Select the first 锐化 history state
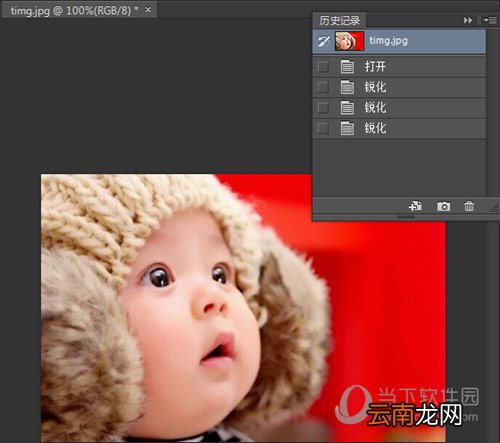Screen dimensions: 500x443 [x=399, y=87]
